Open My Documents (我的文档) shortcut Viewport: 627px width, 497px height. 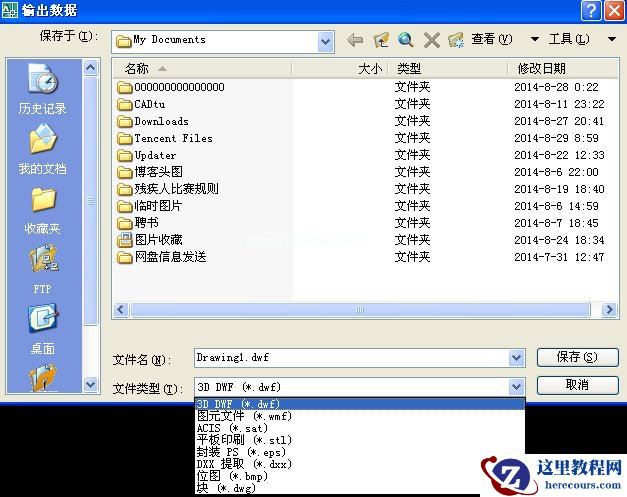pos(43,149)
